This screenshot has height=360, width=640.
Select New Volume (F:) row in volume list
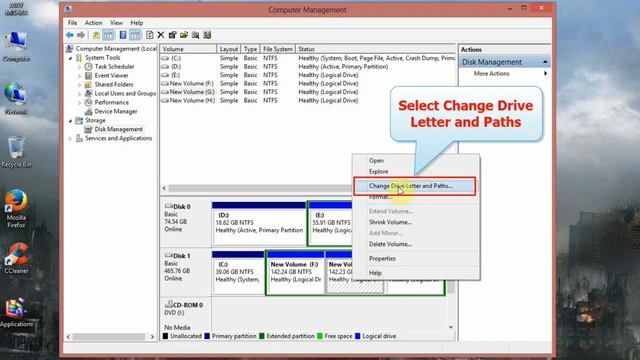(x=308, y=83)
